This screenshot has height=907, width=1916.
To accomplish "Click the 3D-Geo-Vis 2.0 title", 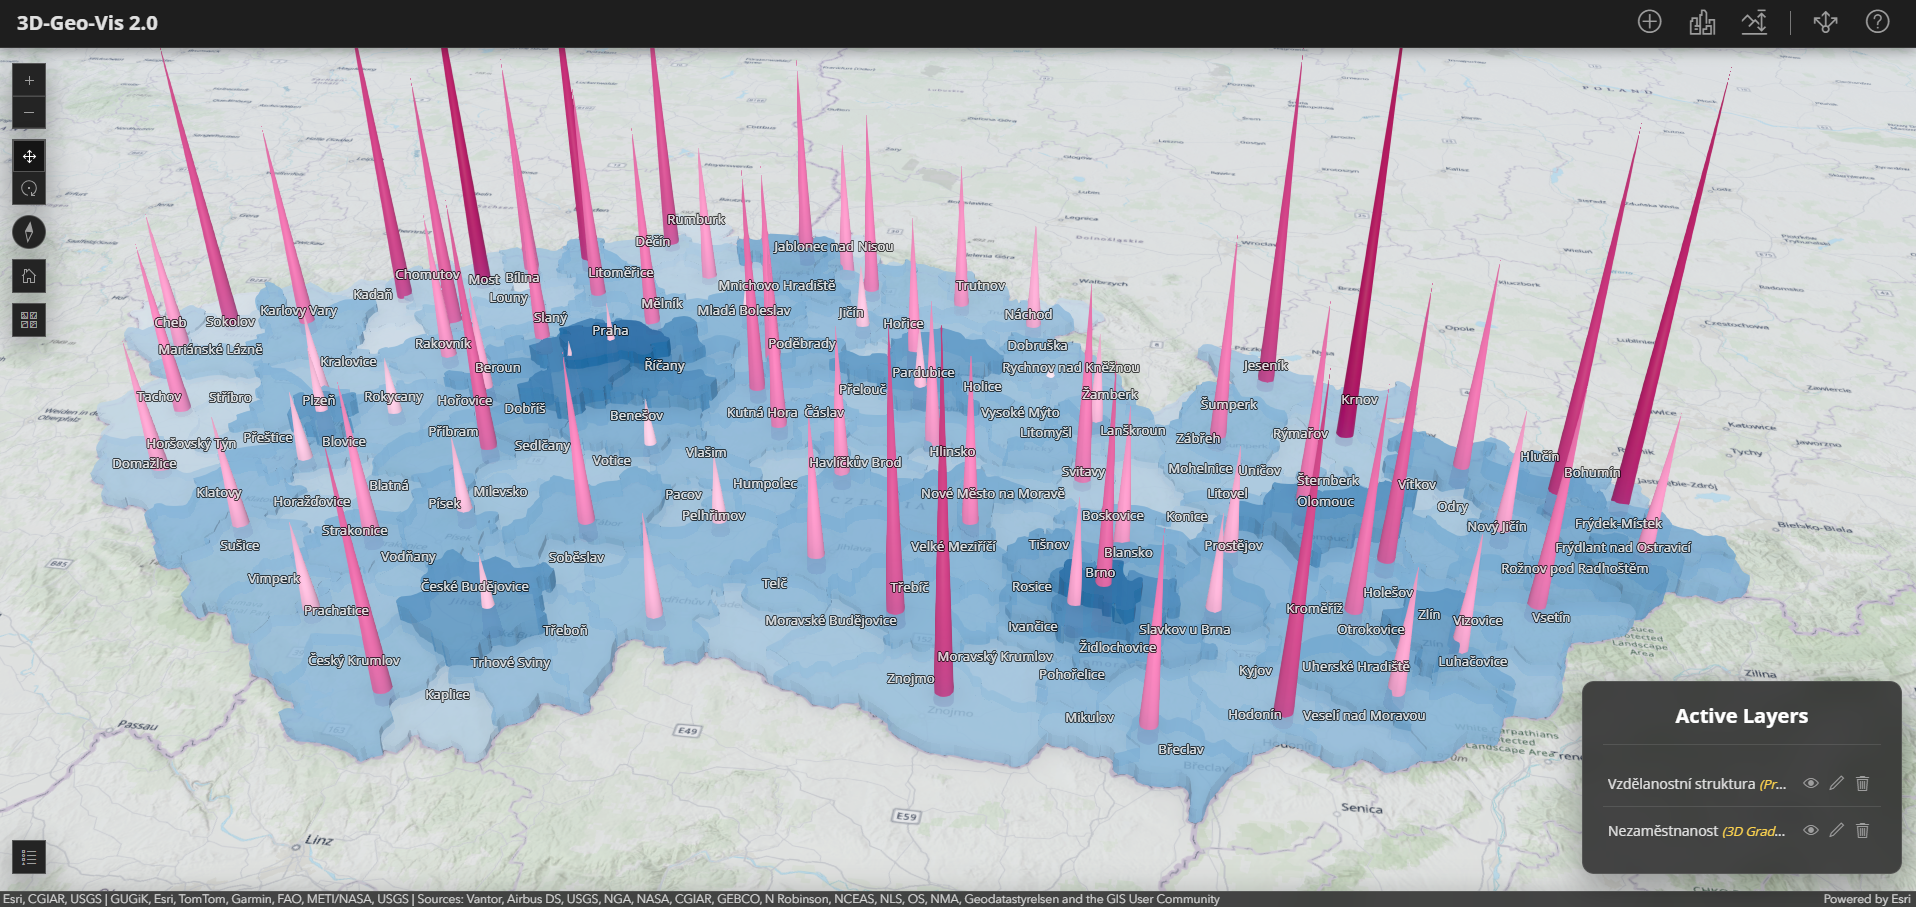I will [87, 23].
